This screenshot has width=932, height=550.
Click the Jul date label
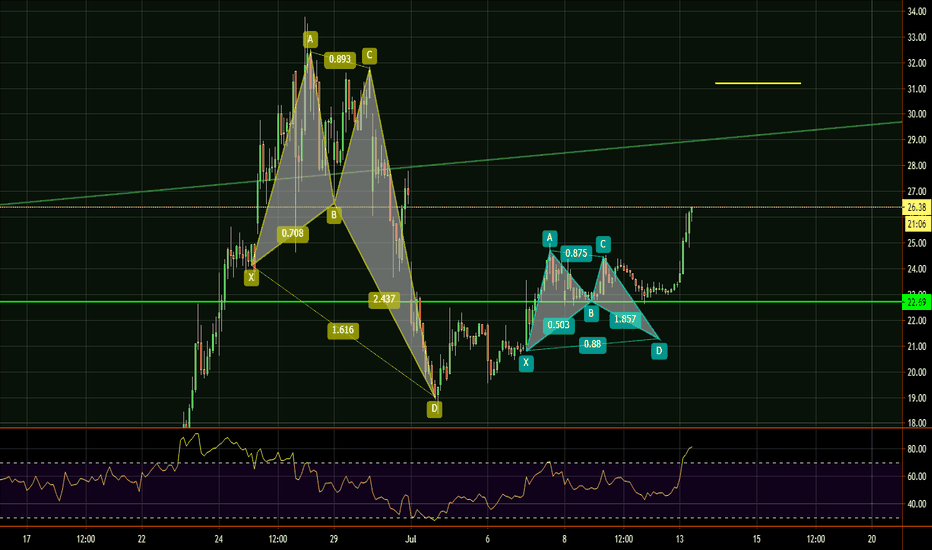pyautogui.click(x=411, y=539)
